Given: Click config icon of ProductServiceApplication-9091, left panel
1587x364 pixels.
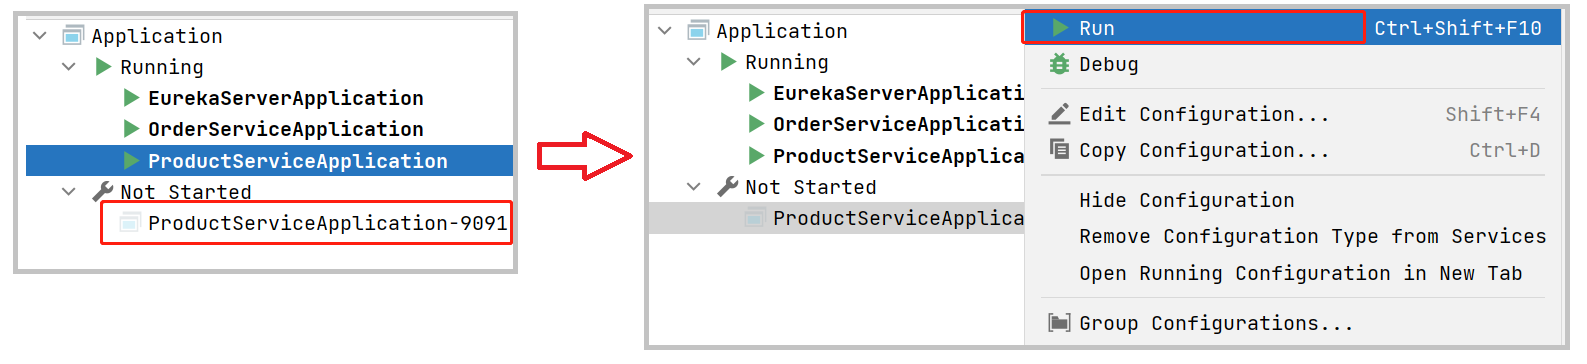Looking at the screenshot, I should click(x=129, y=223).
